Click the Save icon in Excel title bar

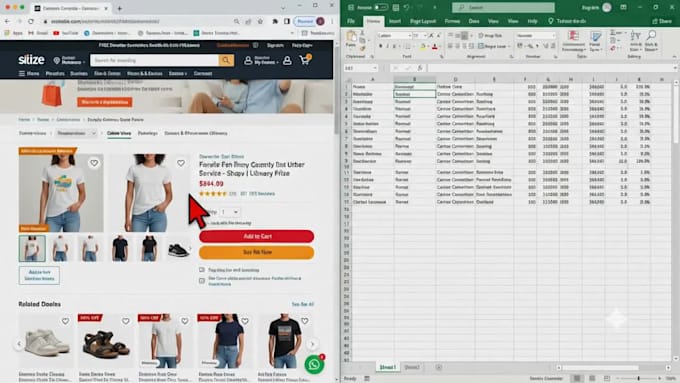(x=396, y=7)
